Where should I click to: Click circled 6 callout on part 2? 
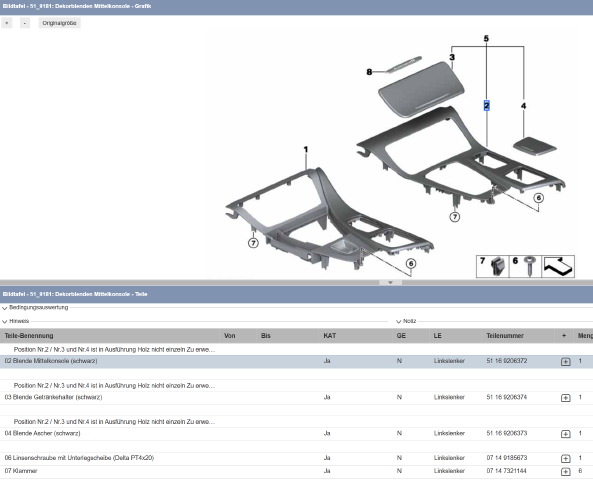(x=539, y=198)
